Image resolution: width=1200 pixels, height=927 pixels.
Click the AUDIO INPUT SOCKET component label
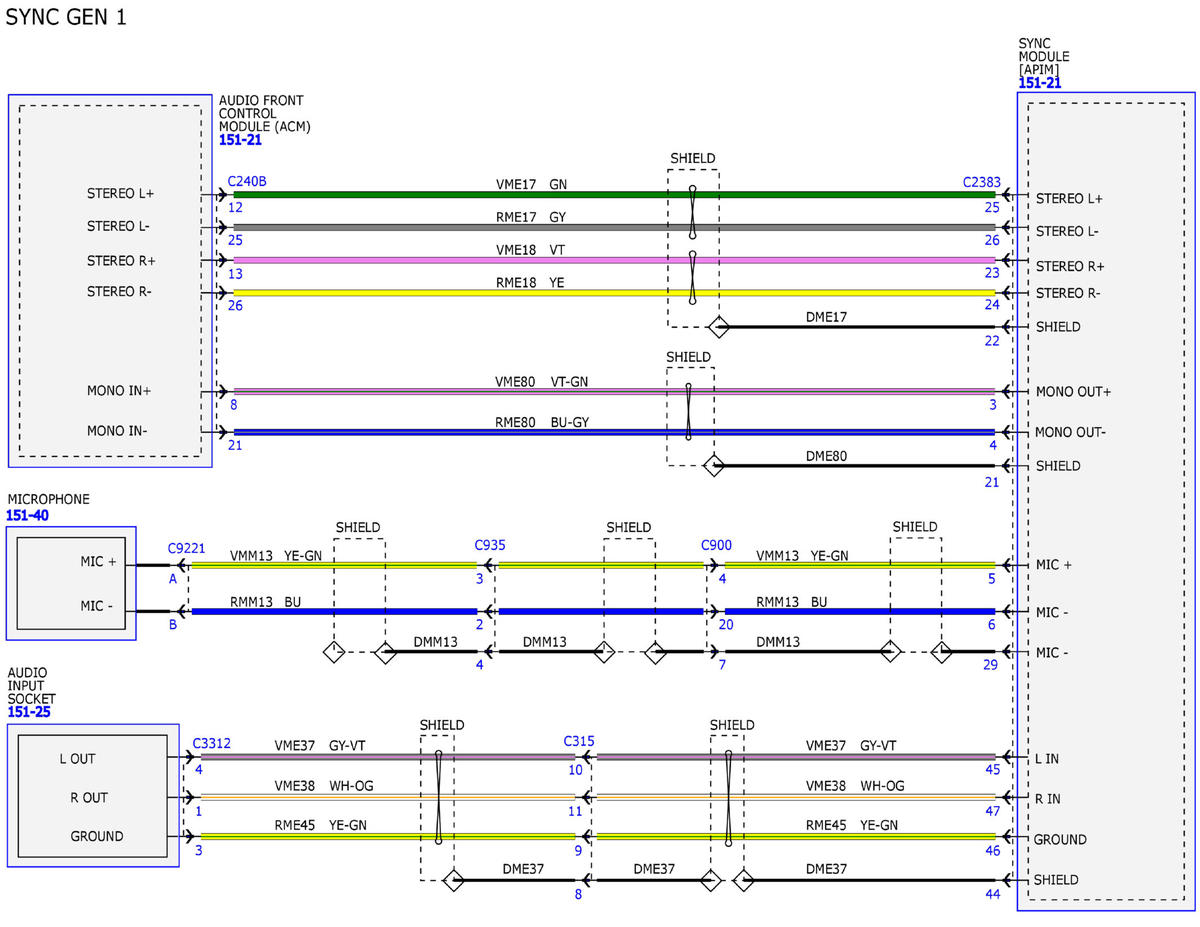pyautogui.click(x=31, y=686)
